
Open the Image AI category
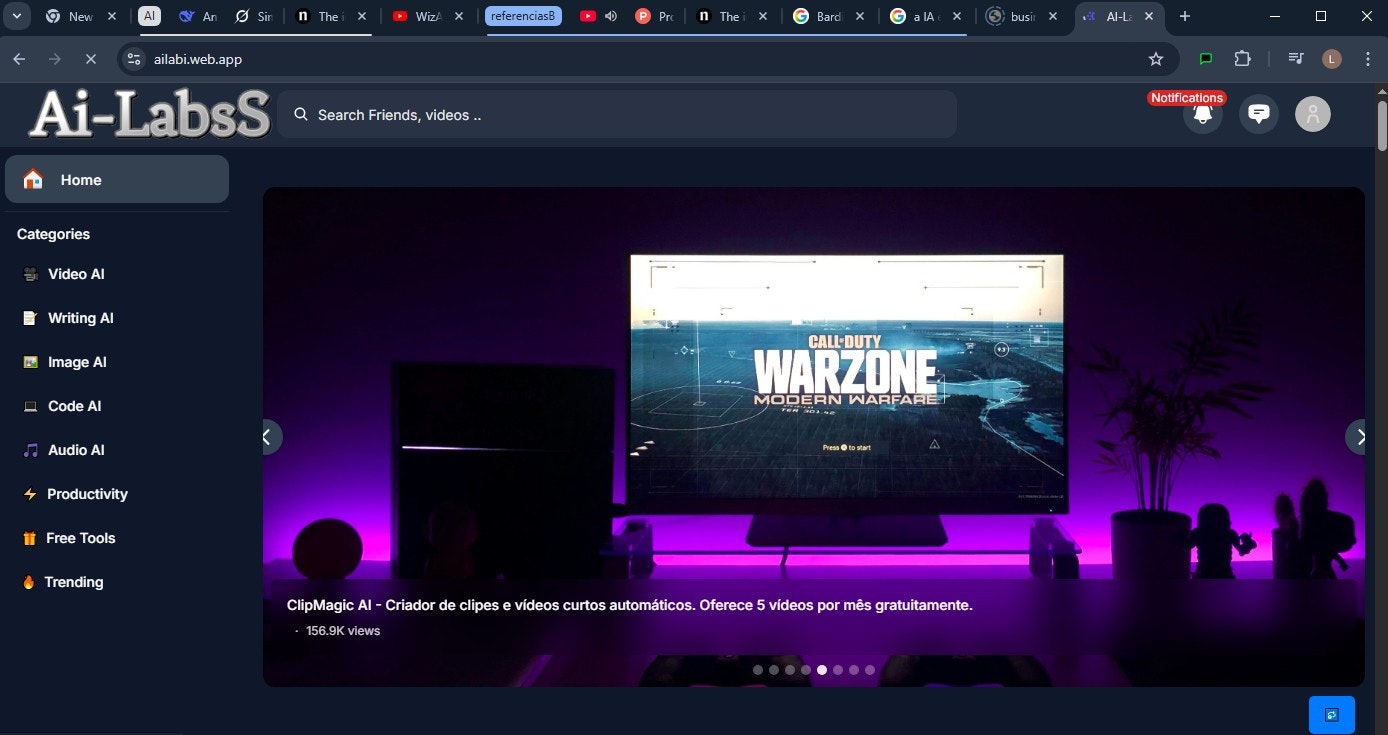[x=77, y=362]
